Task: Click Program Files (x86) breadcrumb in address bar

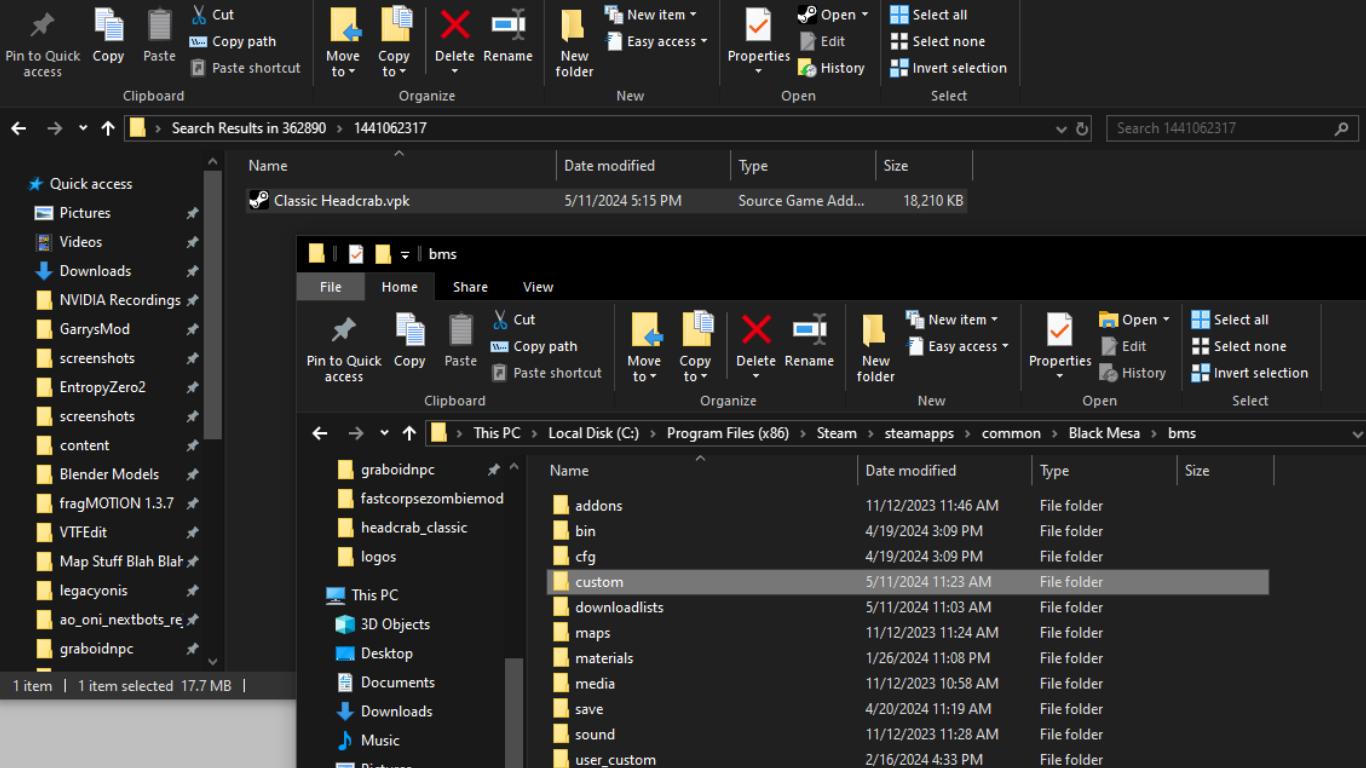Action: pyautogui.click(x=728, y=433)
